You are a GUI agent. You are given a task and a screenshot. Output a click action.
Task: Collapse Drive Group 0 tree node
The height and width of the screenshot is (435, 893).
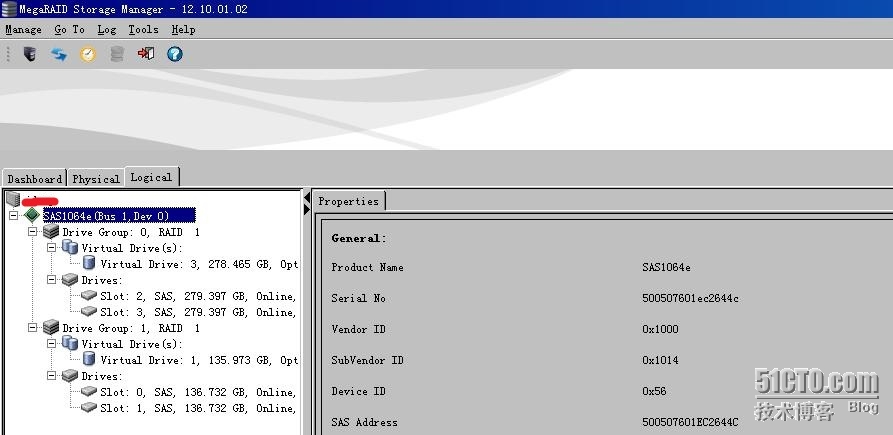tap(32, 232)
